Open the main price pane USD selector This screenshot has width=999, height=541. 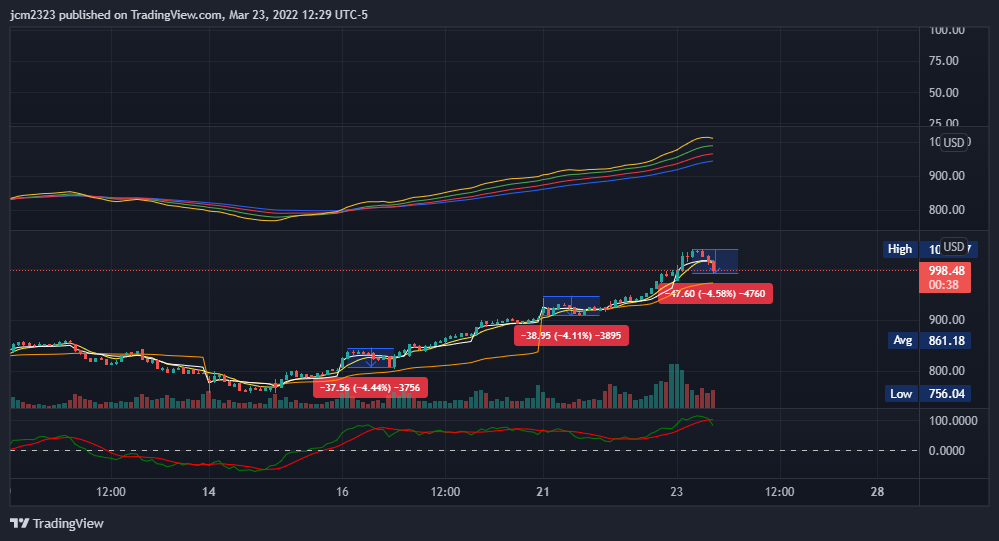[x=954, y=247]
